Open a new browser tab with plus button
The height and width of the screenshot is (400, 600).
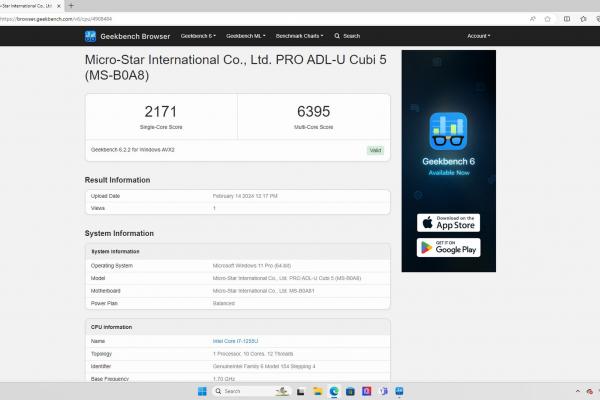point(71,6)
